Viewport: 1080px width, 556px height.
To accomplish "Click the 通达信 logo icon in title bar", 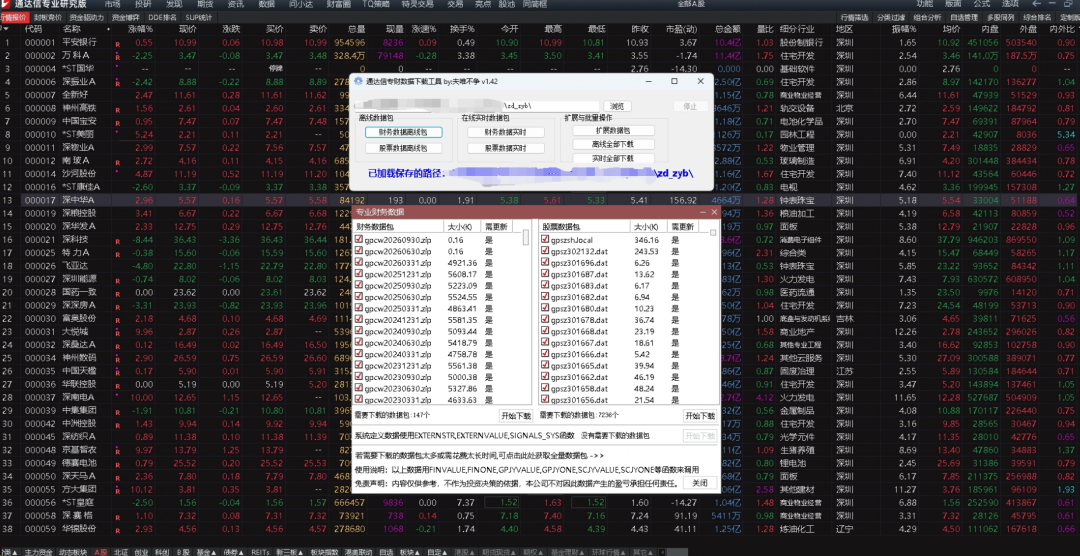I will pos(6,4).
